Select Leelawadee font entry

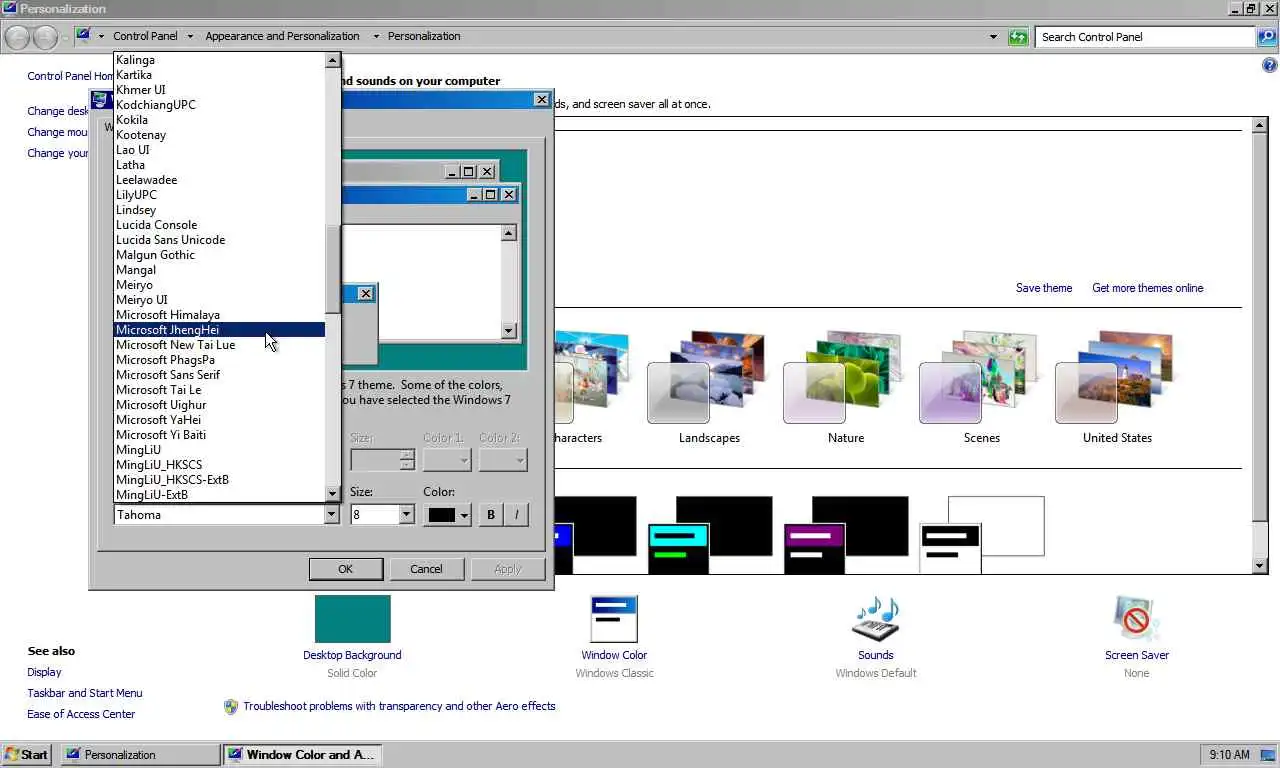point(219,180)
